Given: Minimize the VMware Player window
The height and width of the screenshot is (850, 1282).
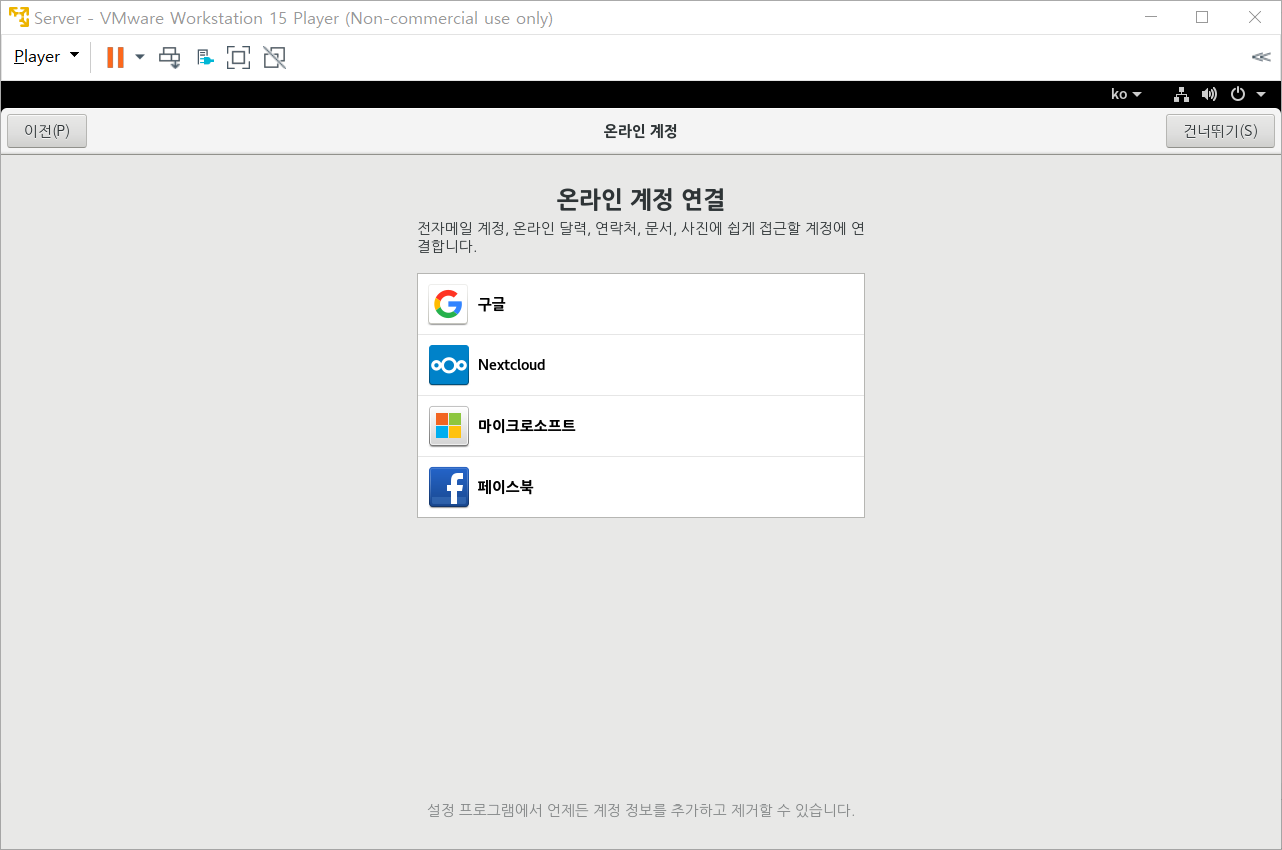Looking at the screenshot, I should pyautogui.click(x=1150, y=17).
